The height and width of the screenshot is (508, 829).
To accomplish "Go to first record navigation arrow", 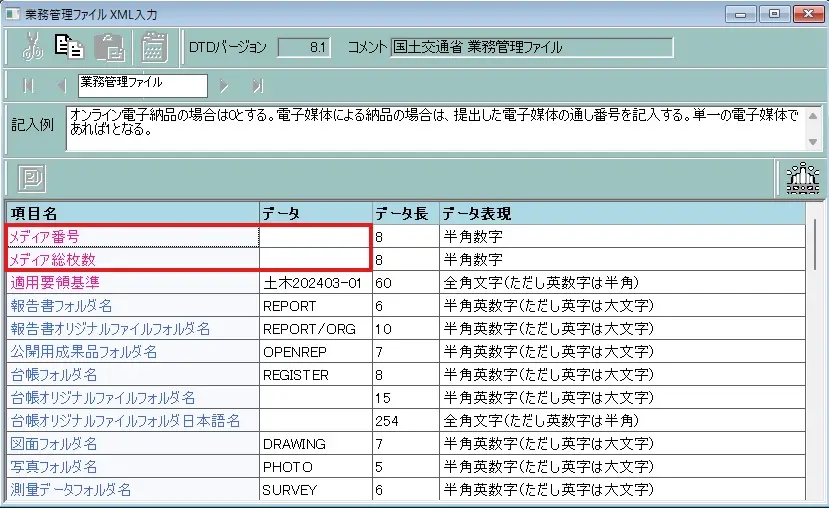I will (x=27, y=85).
